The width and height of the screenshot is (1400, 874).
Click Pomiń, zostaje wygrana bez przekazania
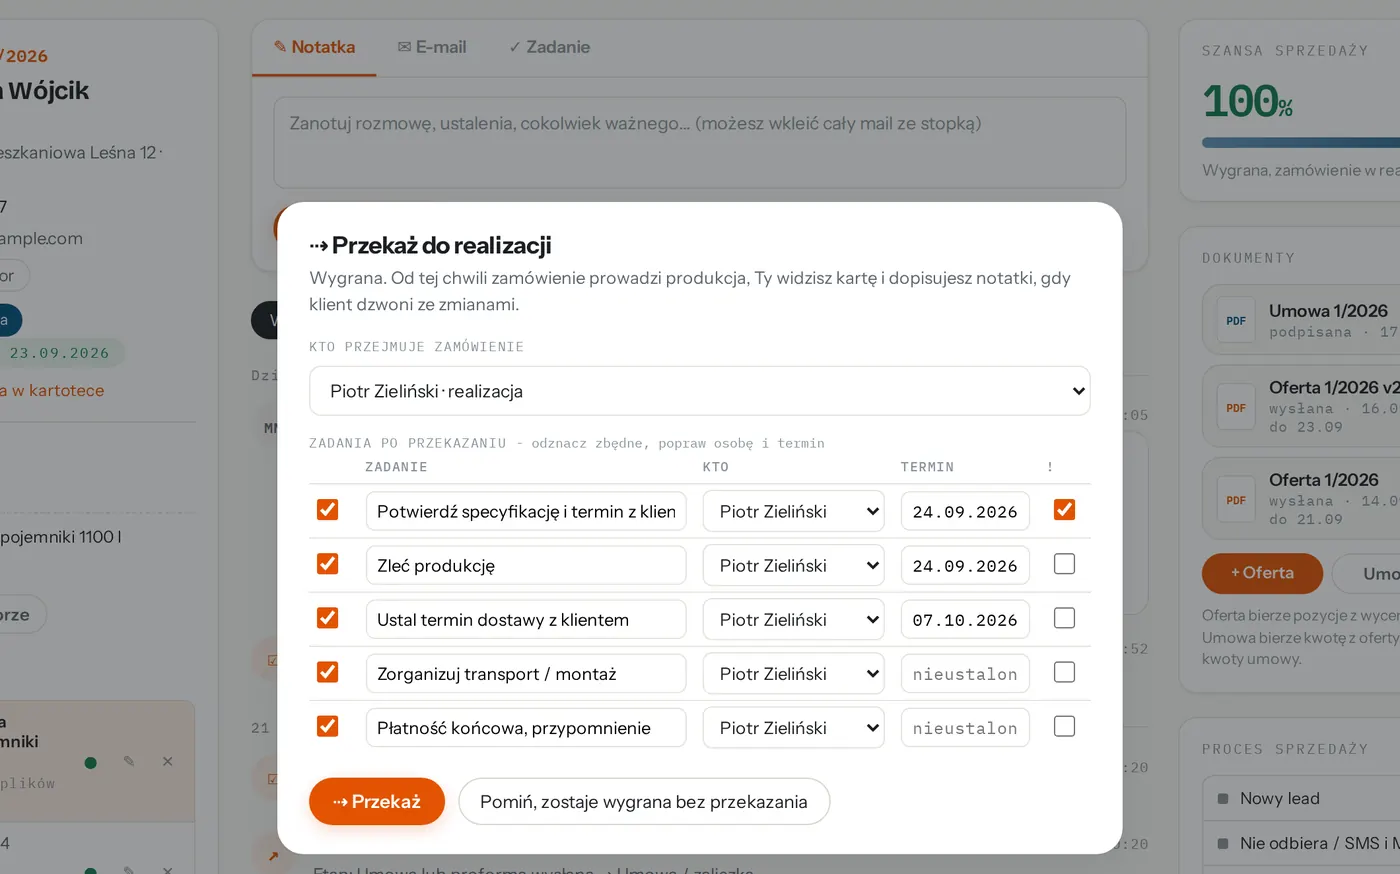click(x=644, y=802)
